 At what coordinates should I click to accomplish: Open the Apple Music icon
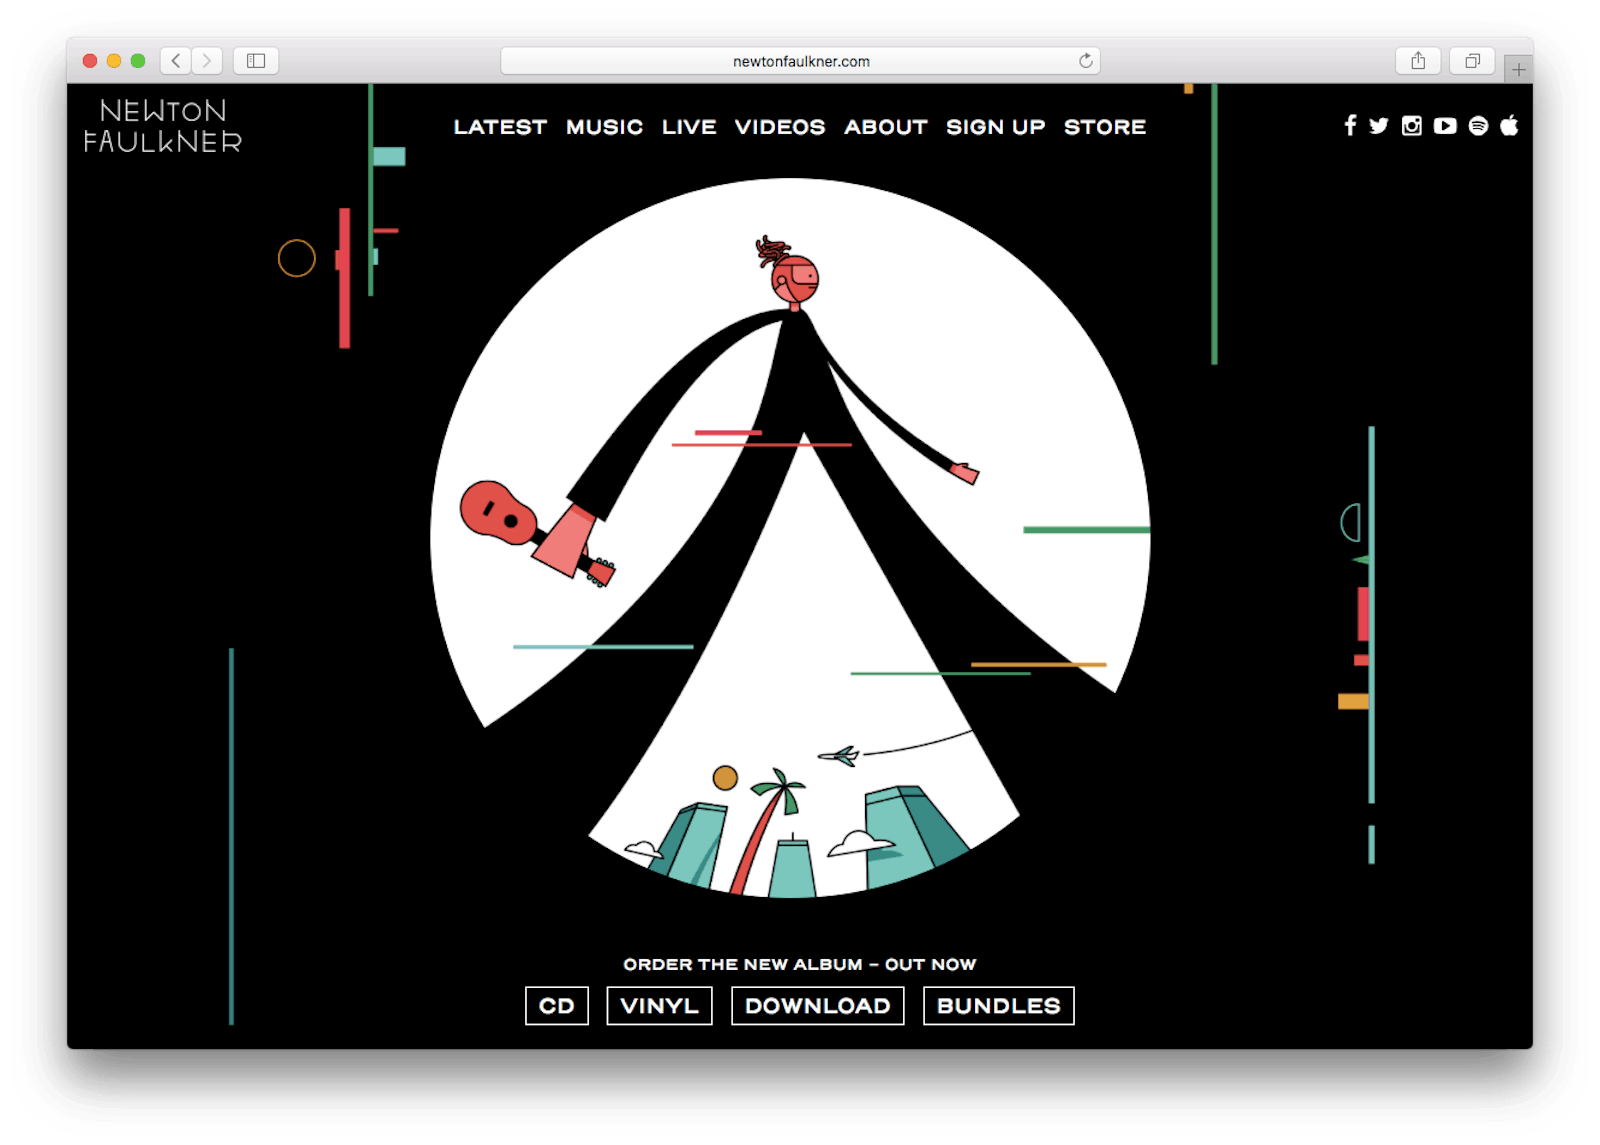pyautogui.click(x=1509, y=126)
